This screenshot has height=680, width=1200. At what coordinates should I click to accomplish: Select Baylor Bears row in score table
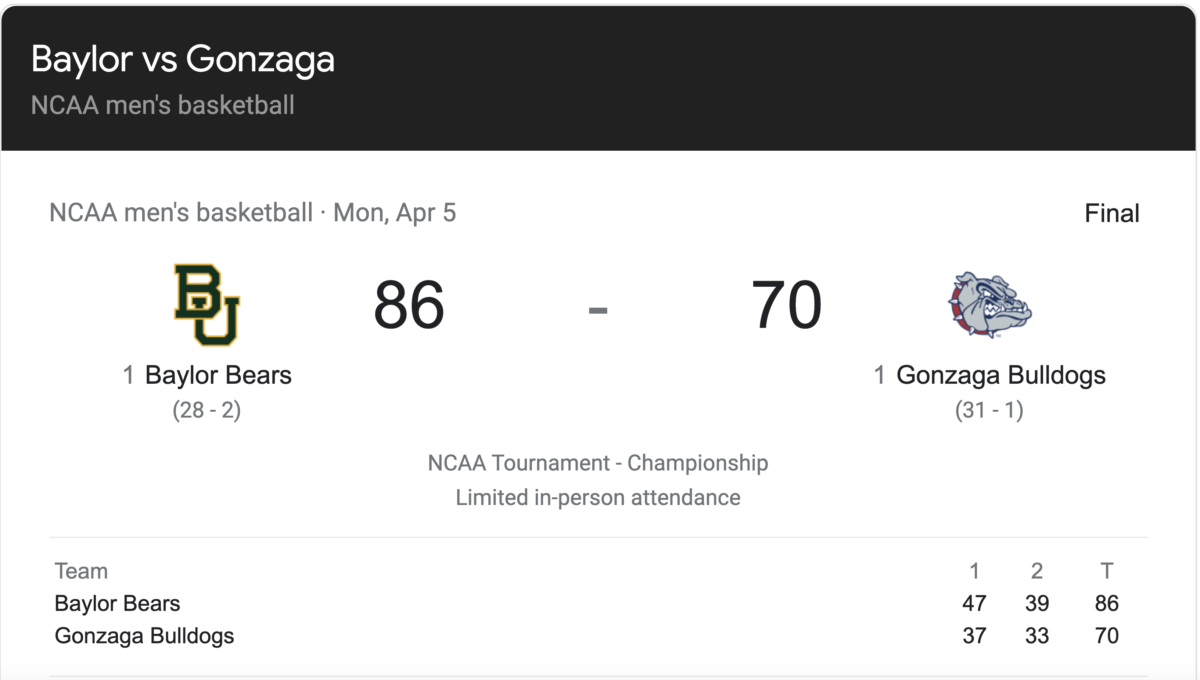tap(598, 604)
